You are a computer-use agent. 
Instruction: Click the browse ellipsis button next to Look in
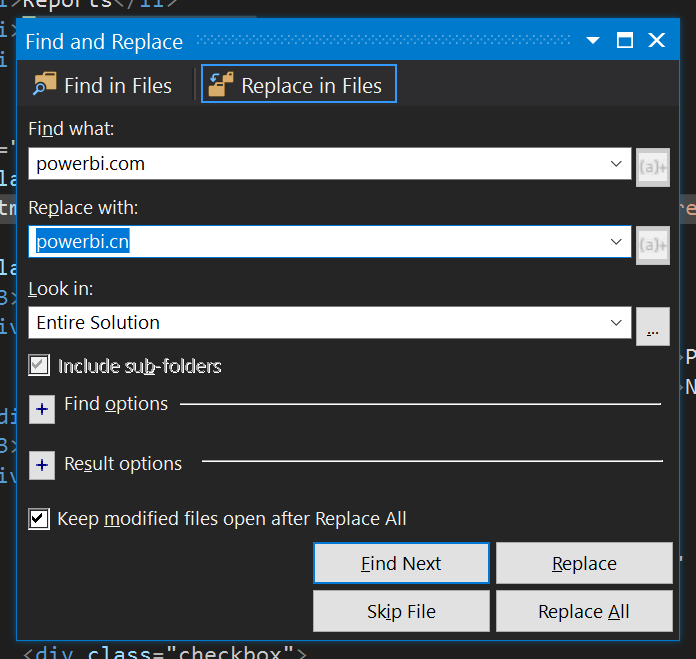tap(653, 326)
